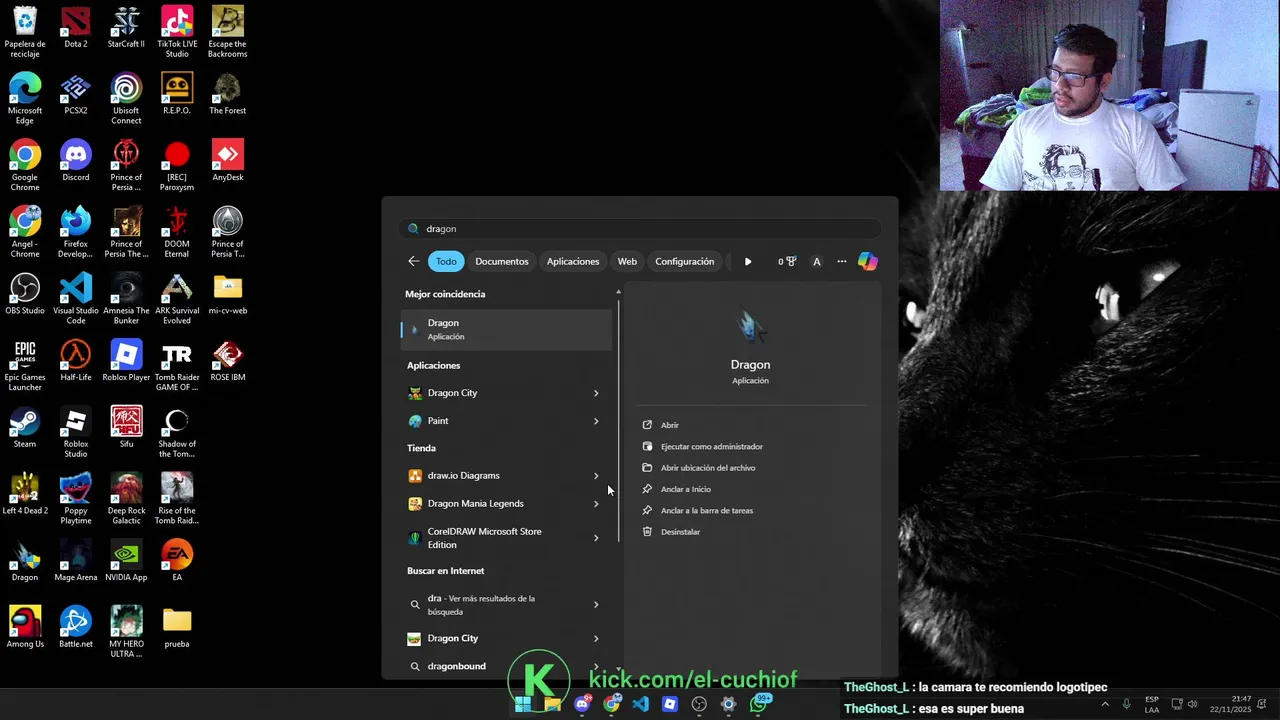Viewport: 1280px width, 720px height.
Task: Click the AnyDesk desktop icon
Action: (227, 162)
